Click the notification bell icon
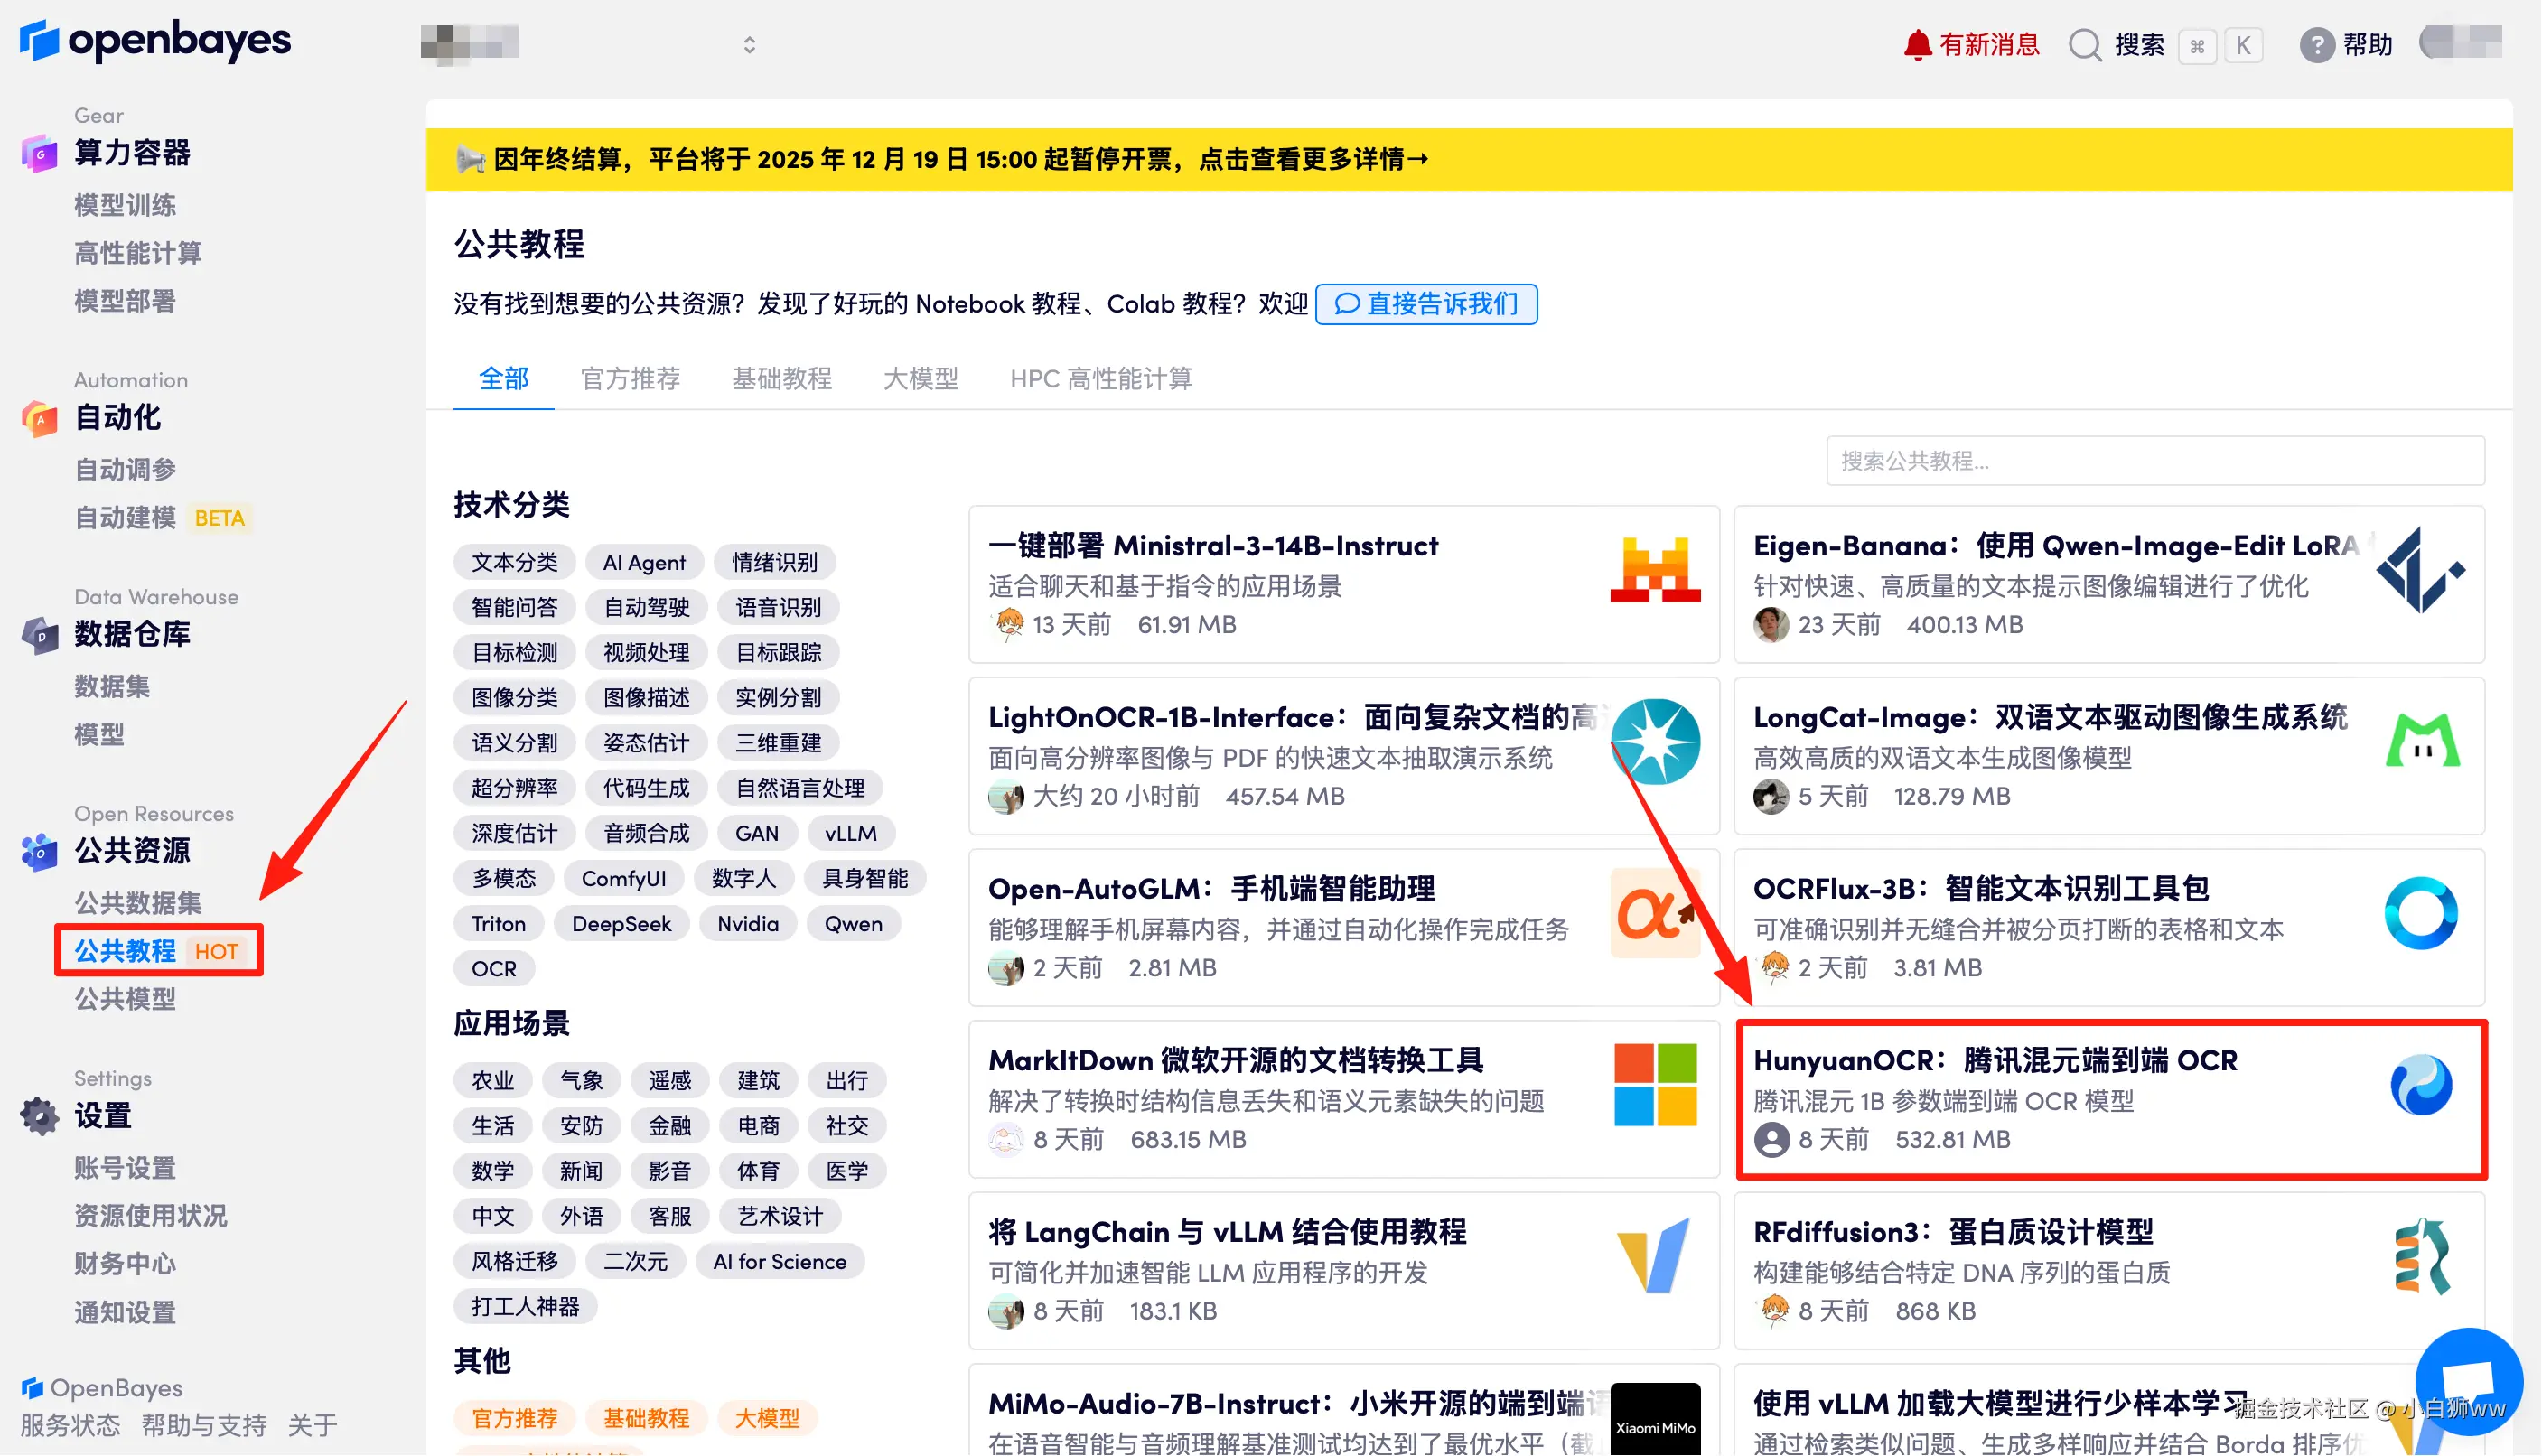The width and height of the screenshot is (2542, 1456). point(1916,45)
